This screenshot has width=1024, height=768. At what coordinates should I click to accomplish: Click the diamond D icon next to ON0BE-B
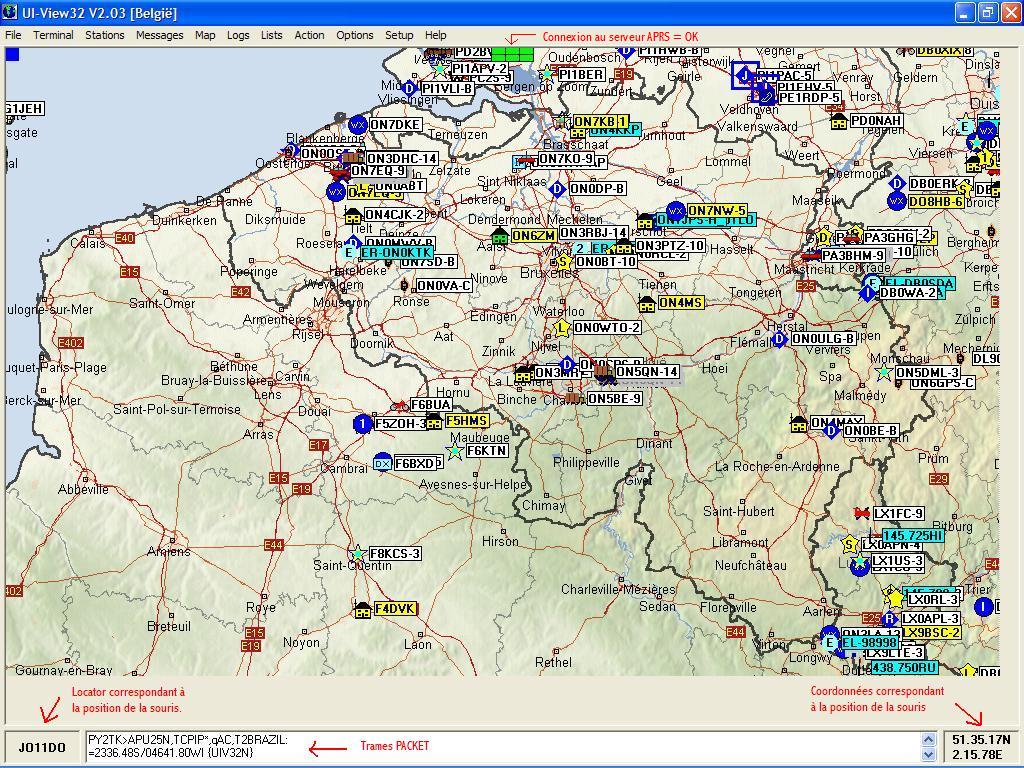831,430
